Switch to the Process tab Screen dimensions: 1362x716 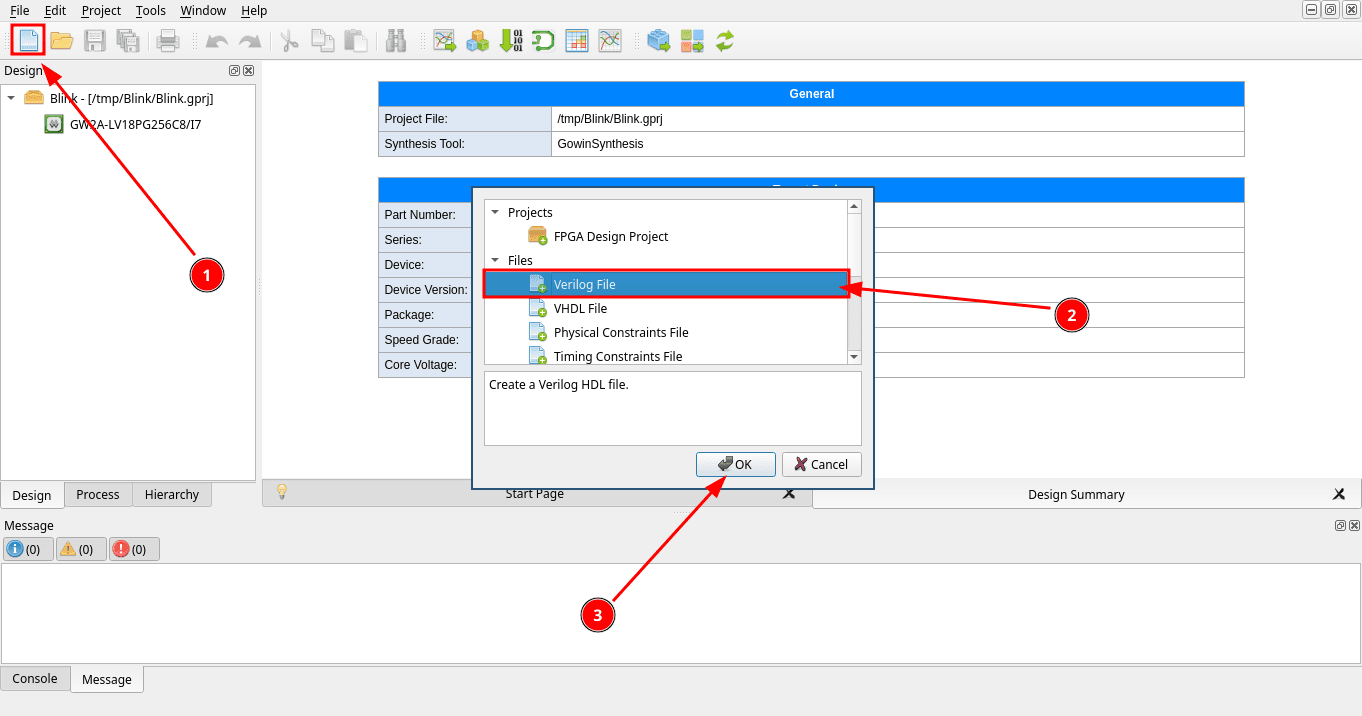click(x=97, y=494)
